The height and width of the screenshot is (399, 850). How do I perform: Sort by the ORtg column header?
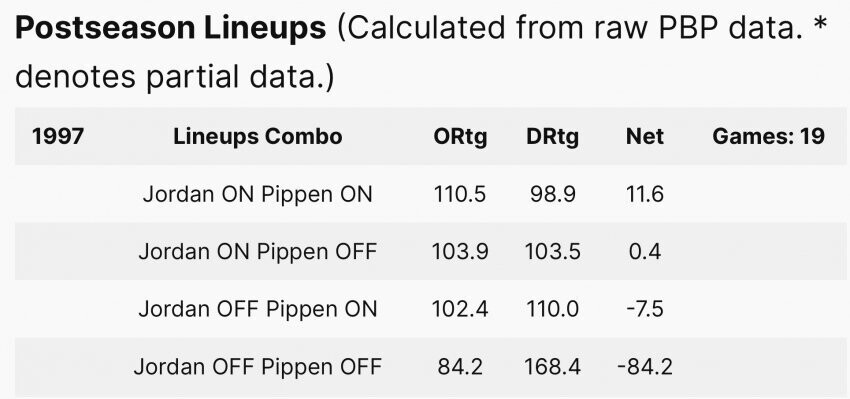[460, 137]
